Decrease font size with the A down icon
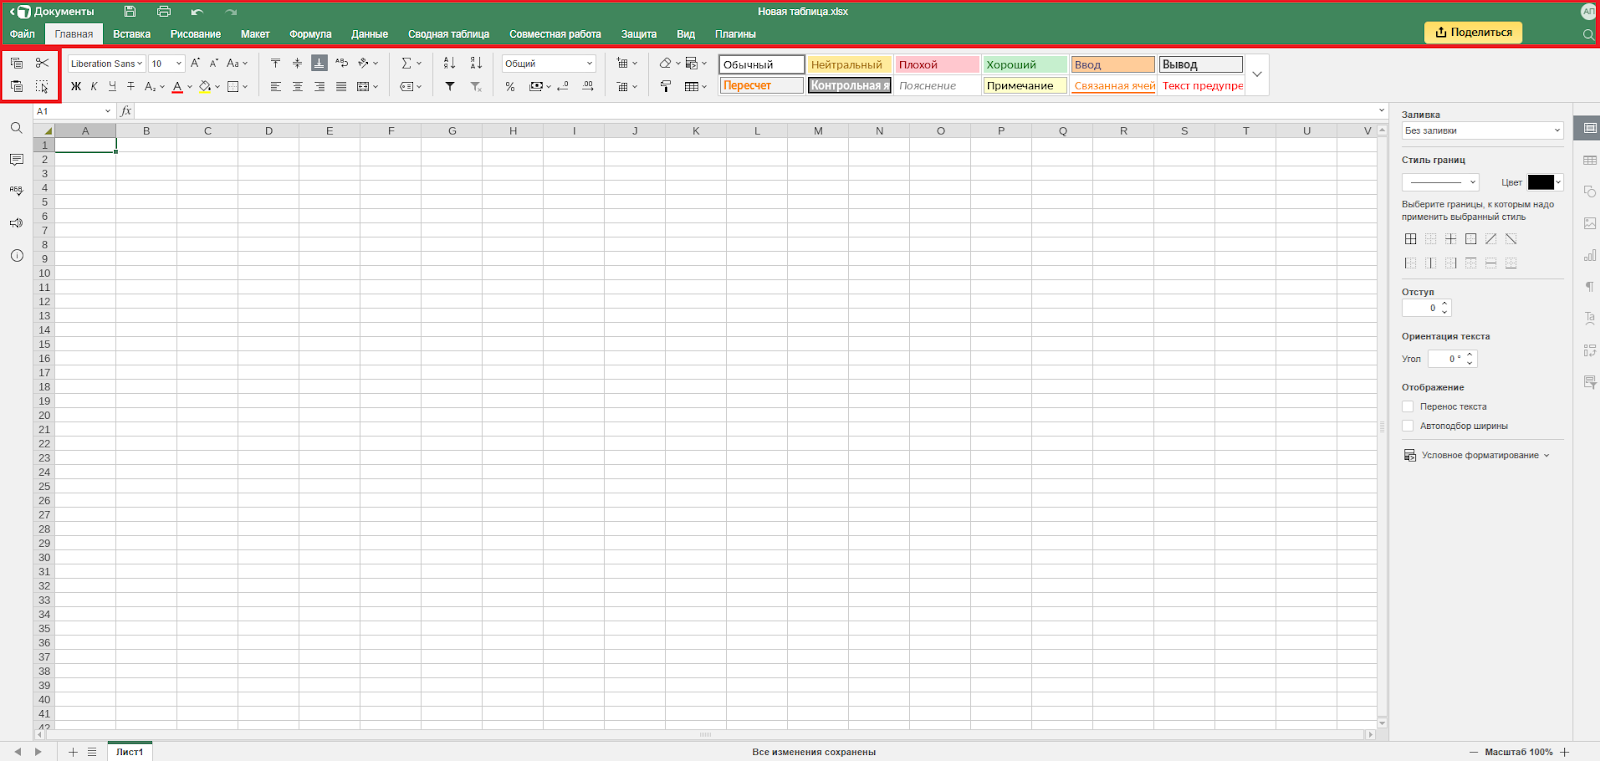This screenshot has width=1600, height=761. [x=213, y=63]
